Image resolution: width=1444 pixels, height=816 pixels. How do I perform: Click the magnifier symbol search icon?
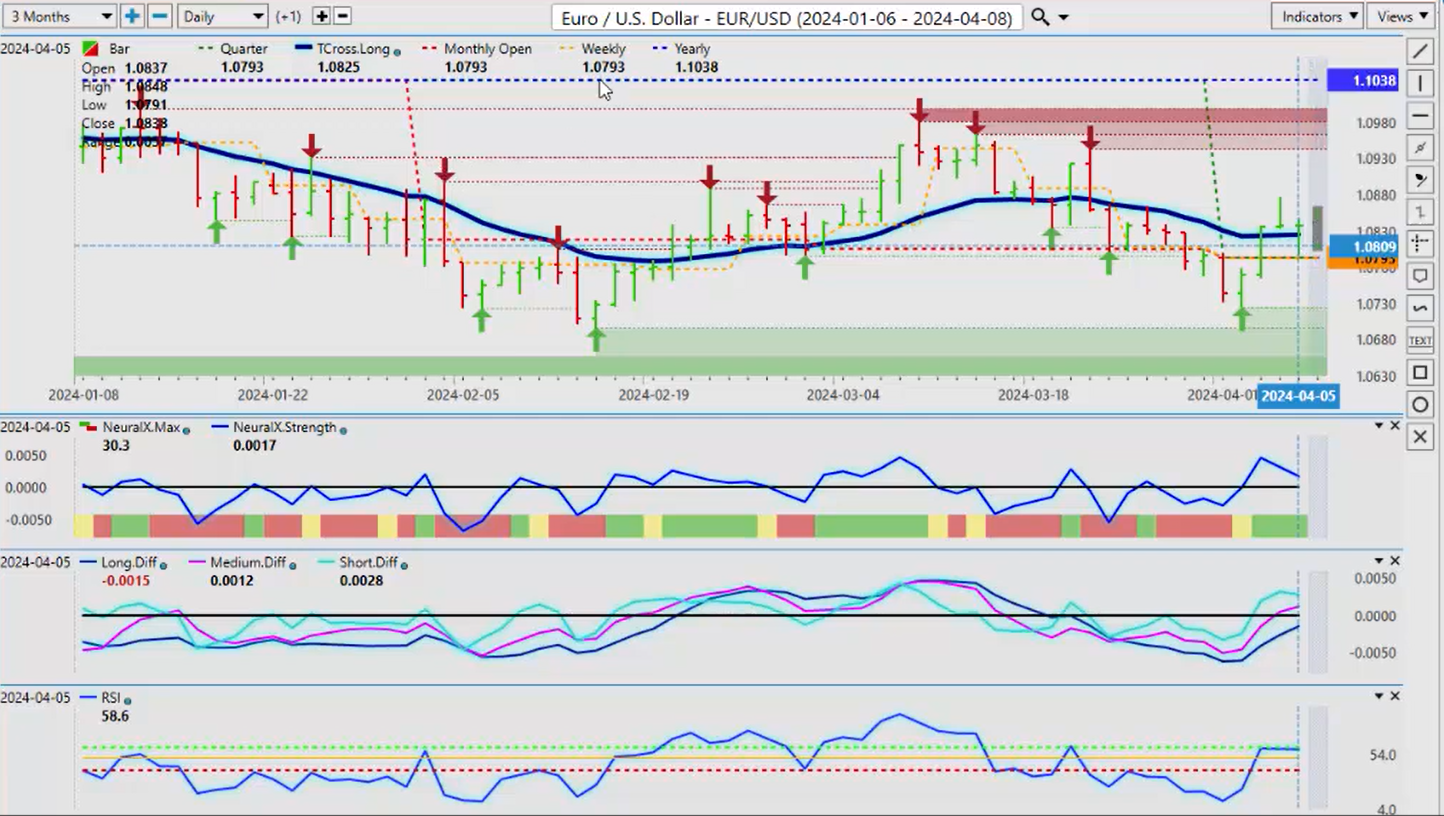pos(1040,17)
